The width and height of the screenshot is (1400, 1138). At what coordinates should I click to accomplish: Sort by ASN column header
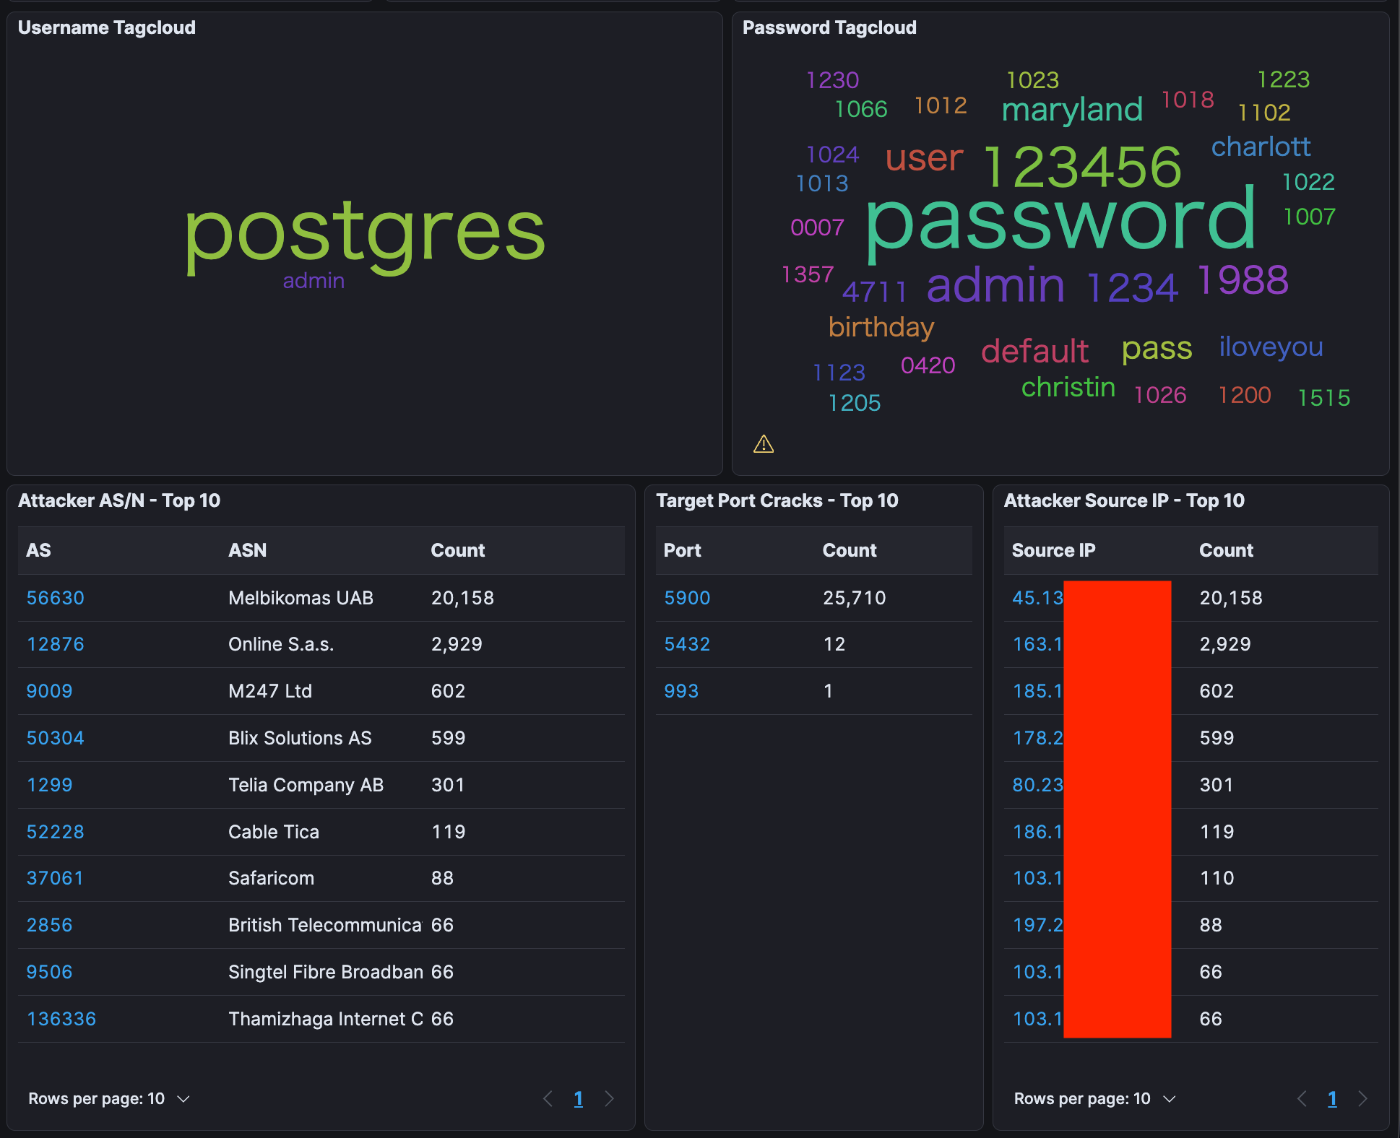(x=247, y=550)
